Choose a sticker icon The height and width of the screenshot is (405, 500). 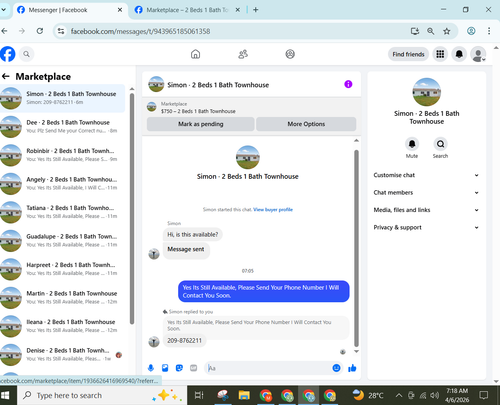coord(179,368)
